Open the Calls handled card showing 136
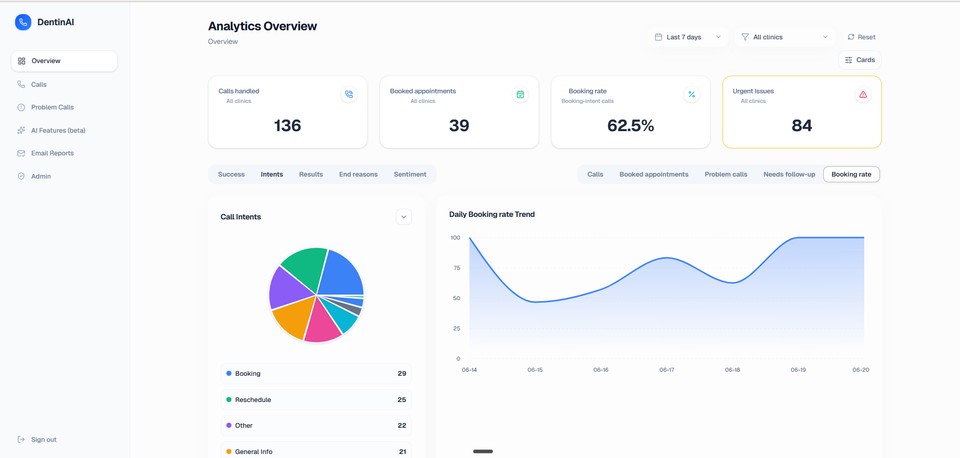 (x=288, y=112)
